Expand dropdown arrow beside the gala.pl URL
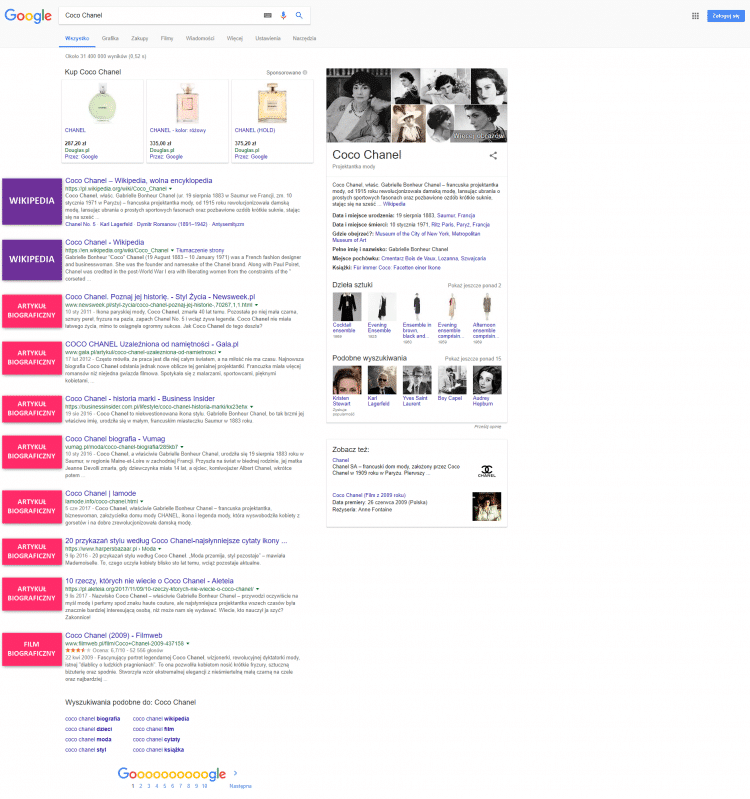This screenshot has width=750, height=799. [x=220, y=352]
